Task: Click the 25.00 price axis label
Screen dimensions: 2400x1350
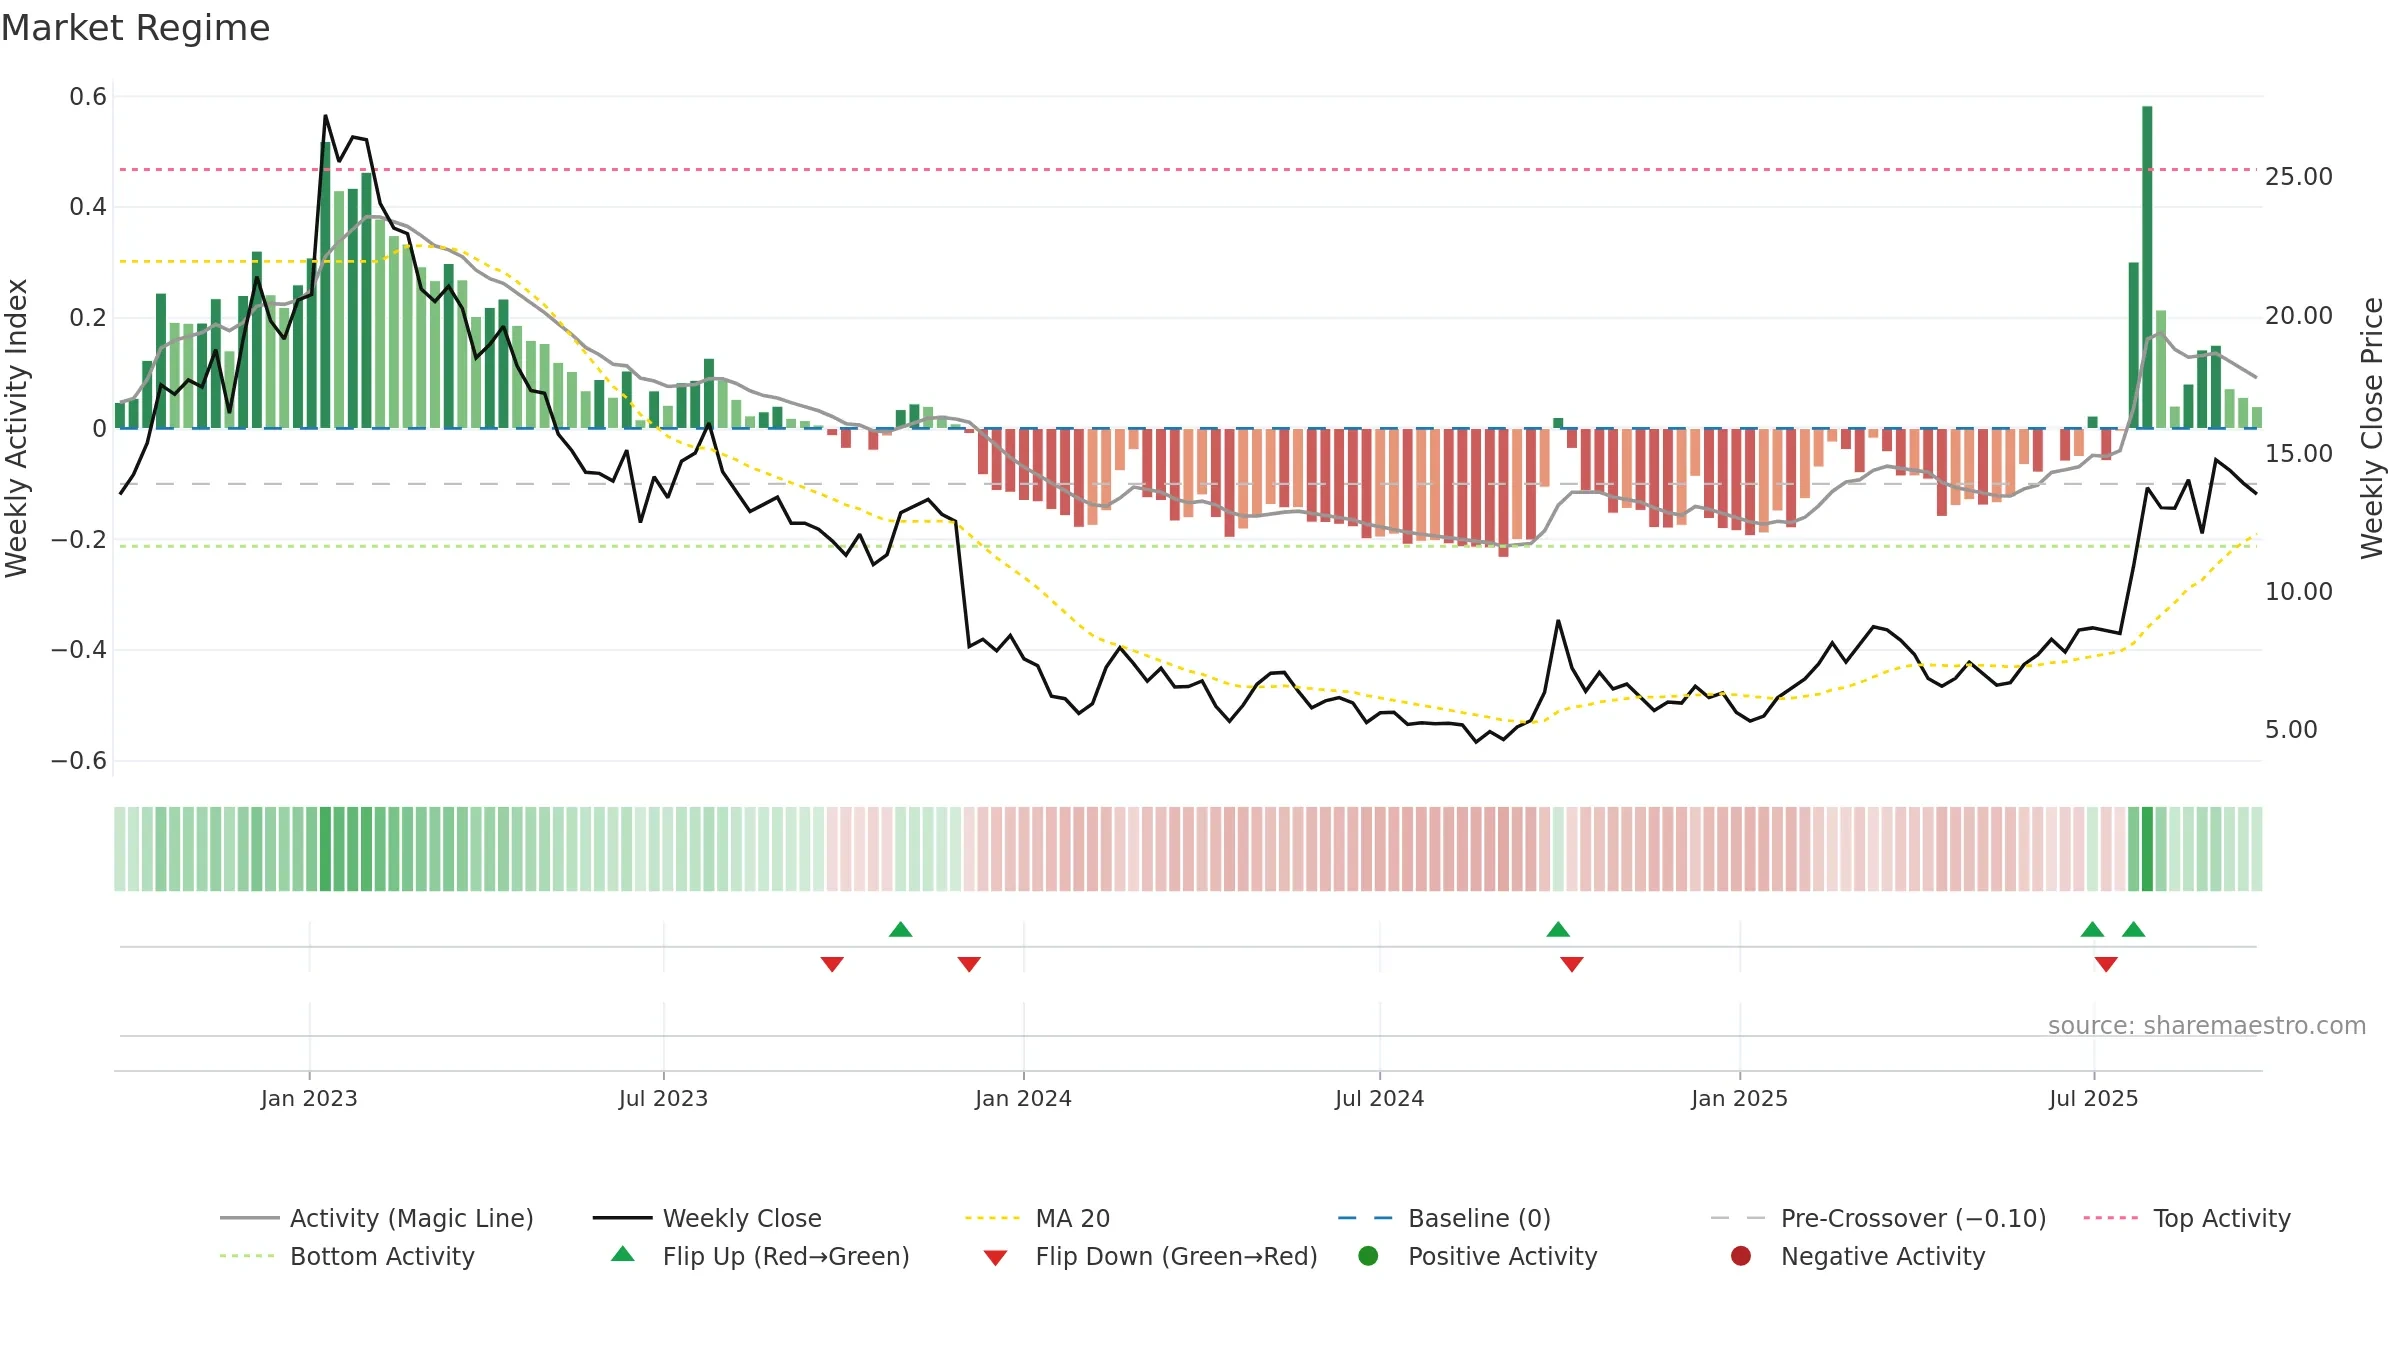Action: coord(2298,177)
